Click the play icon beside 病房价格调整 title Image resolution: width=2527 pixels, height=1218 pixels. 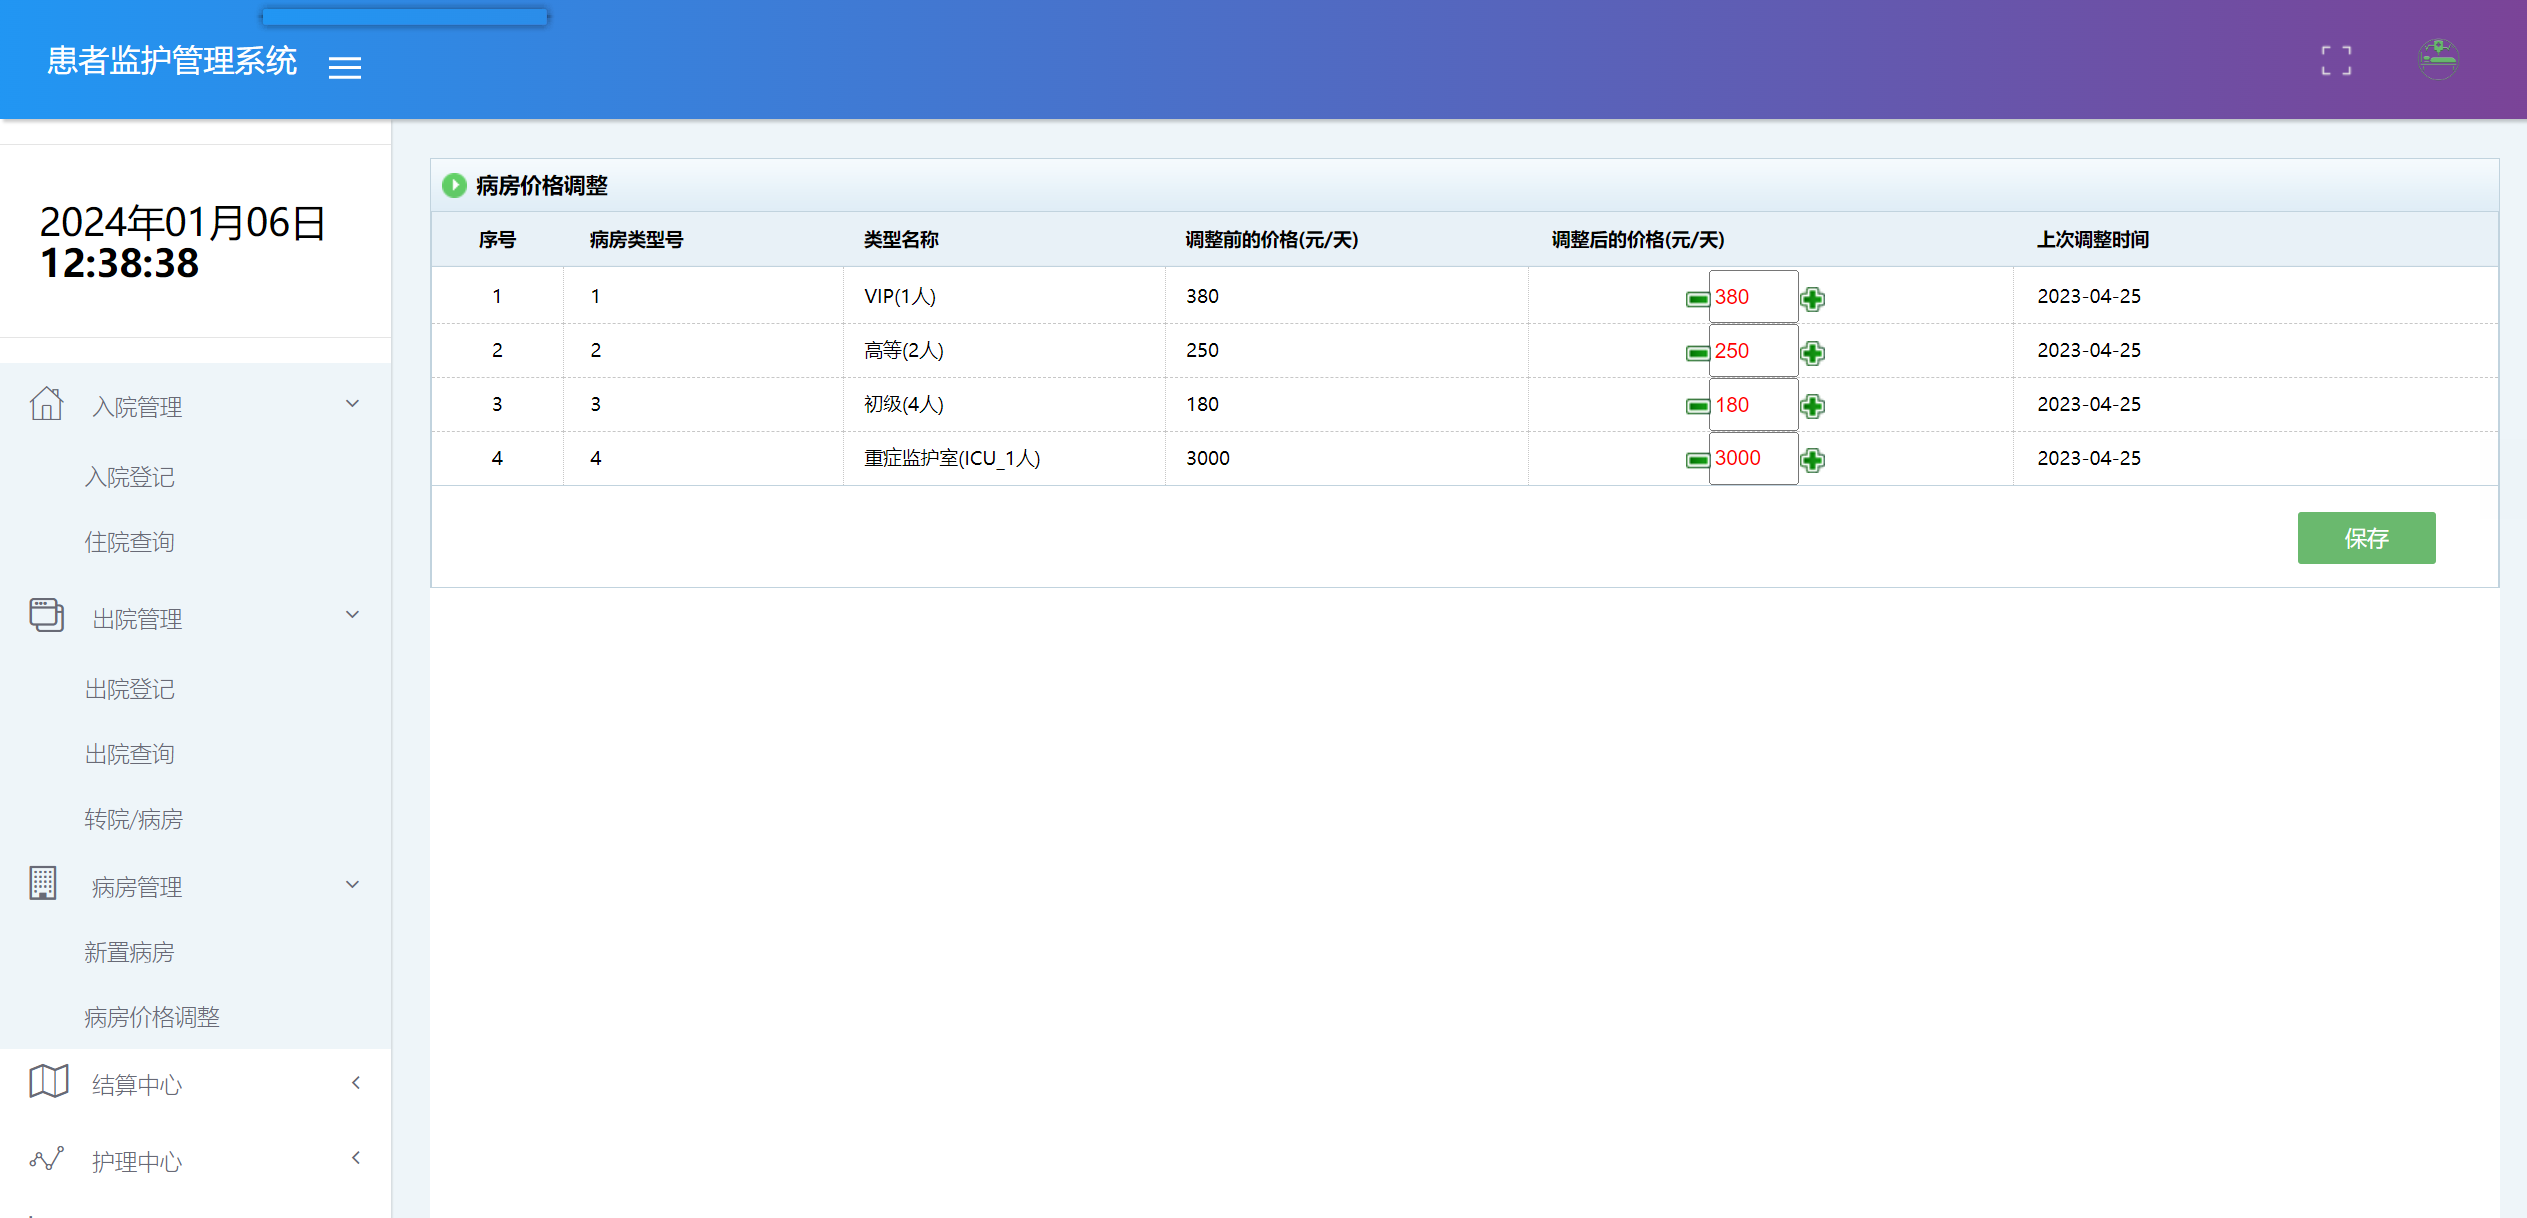point(454,185)
